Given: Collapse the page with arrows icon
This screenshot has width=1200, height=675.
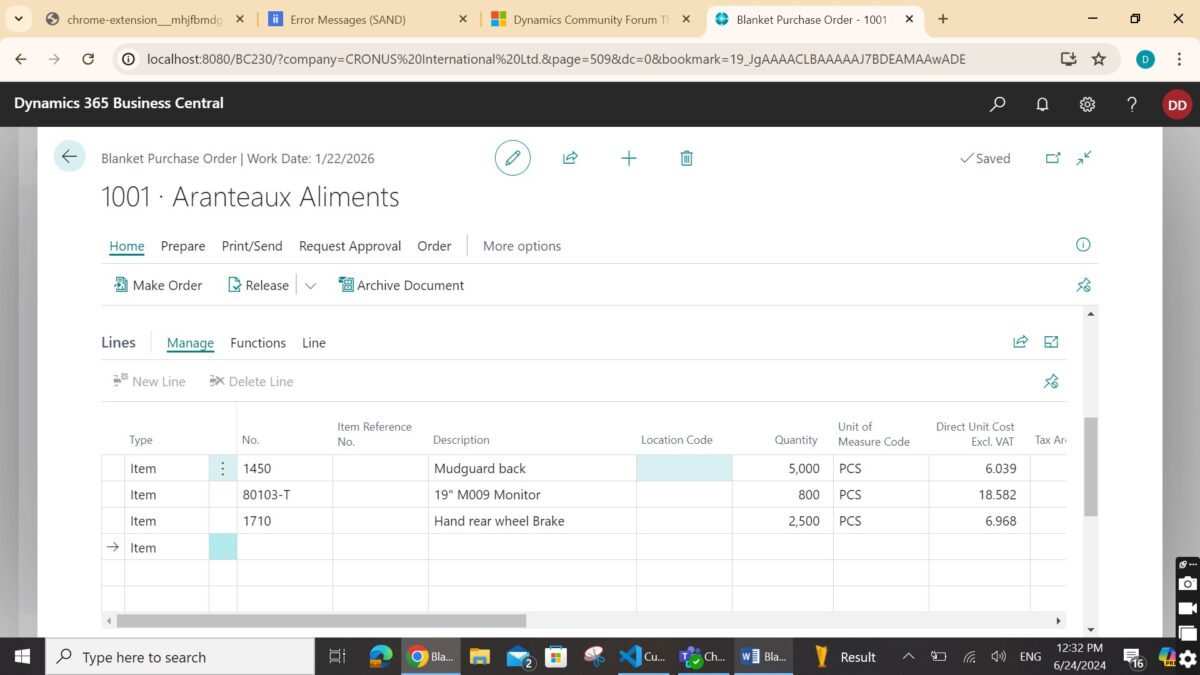Looking at the screenshot, I should tap(1084, 158).
